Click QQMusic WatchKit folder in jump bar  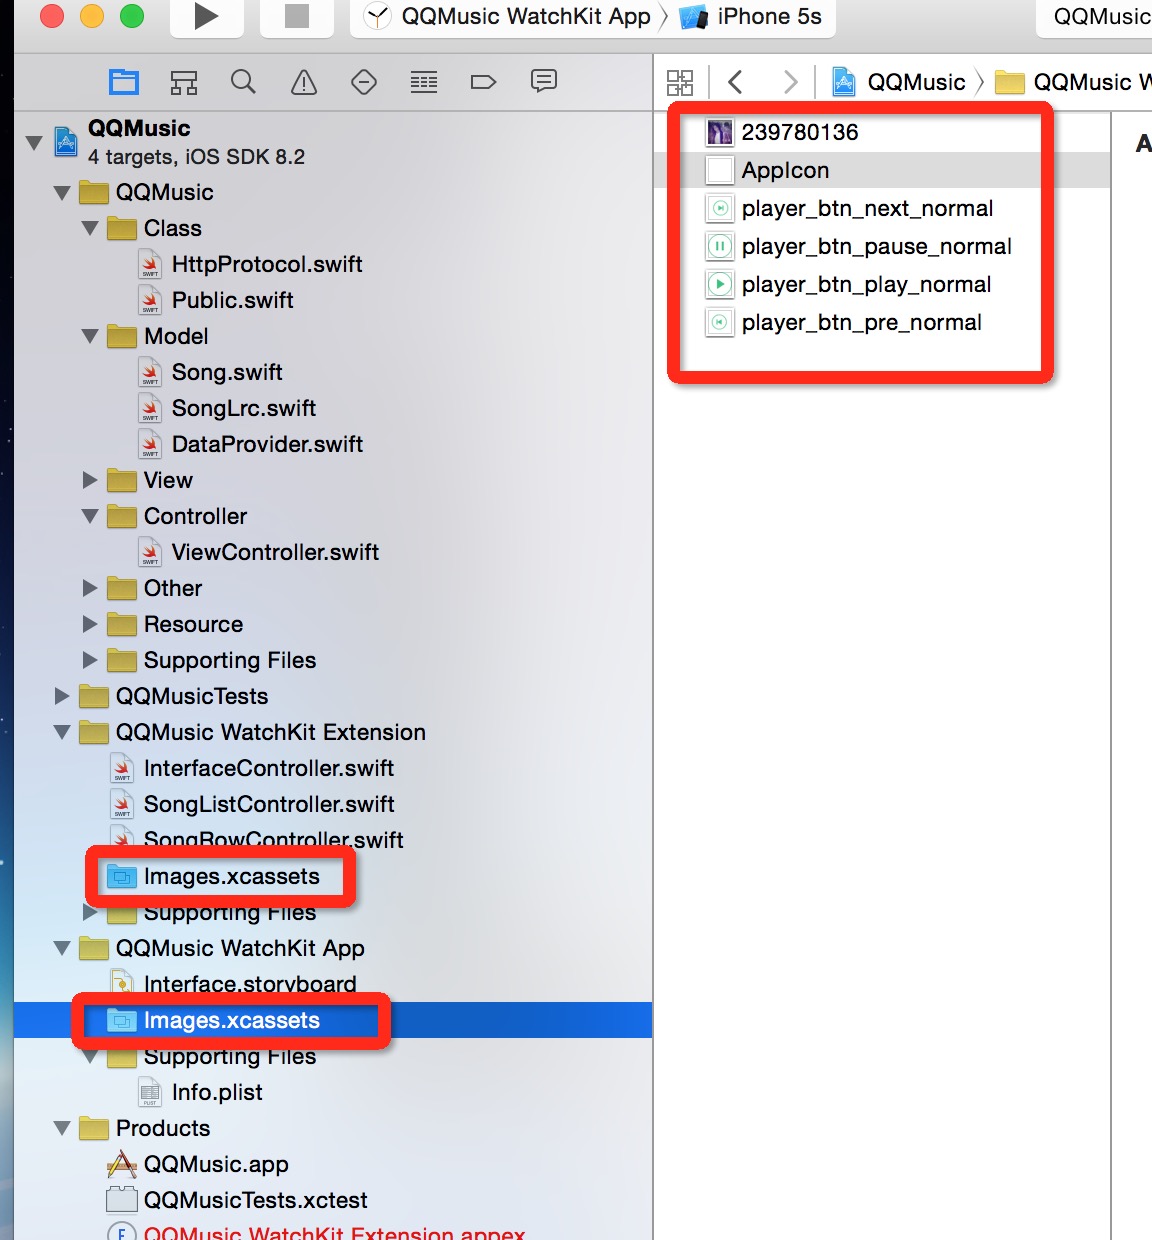[x=1072, y=82]
